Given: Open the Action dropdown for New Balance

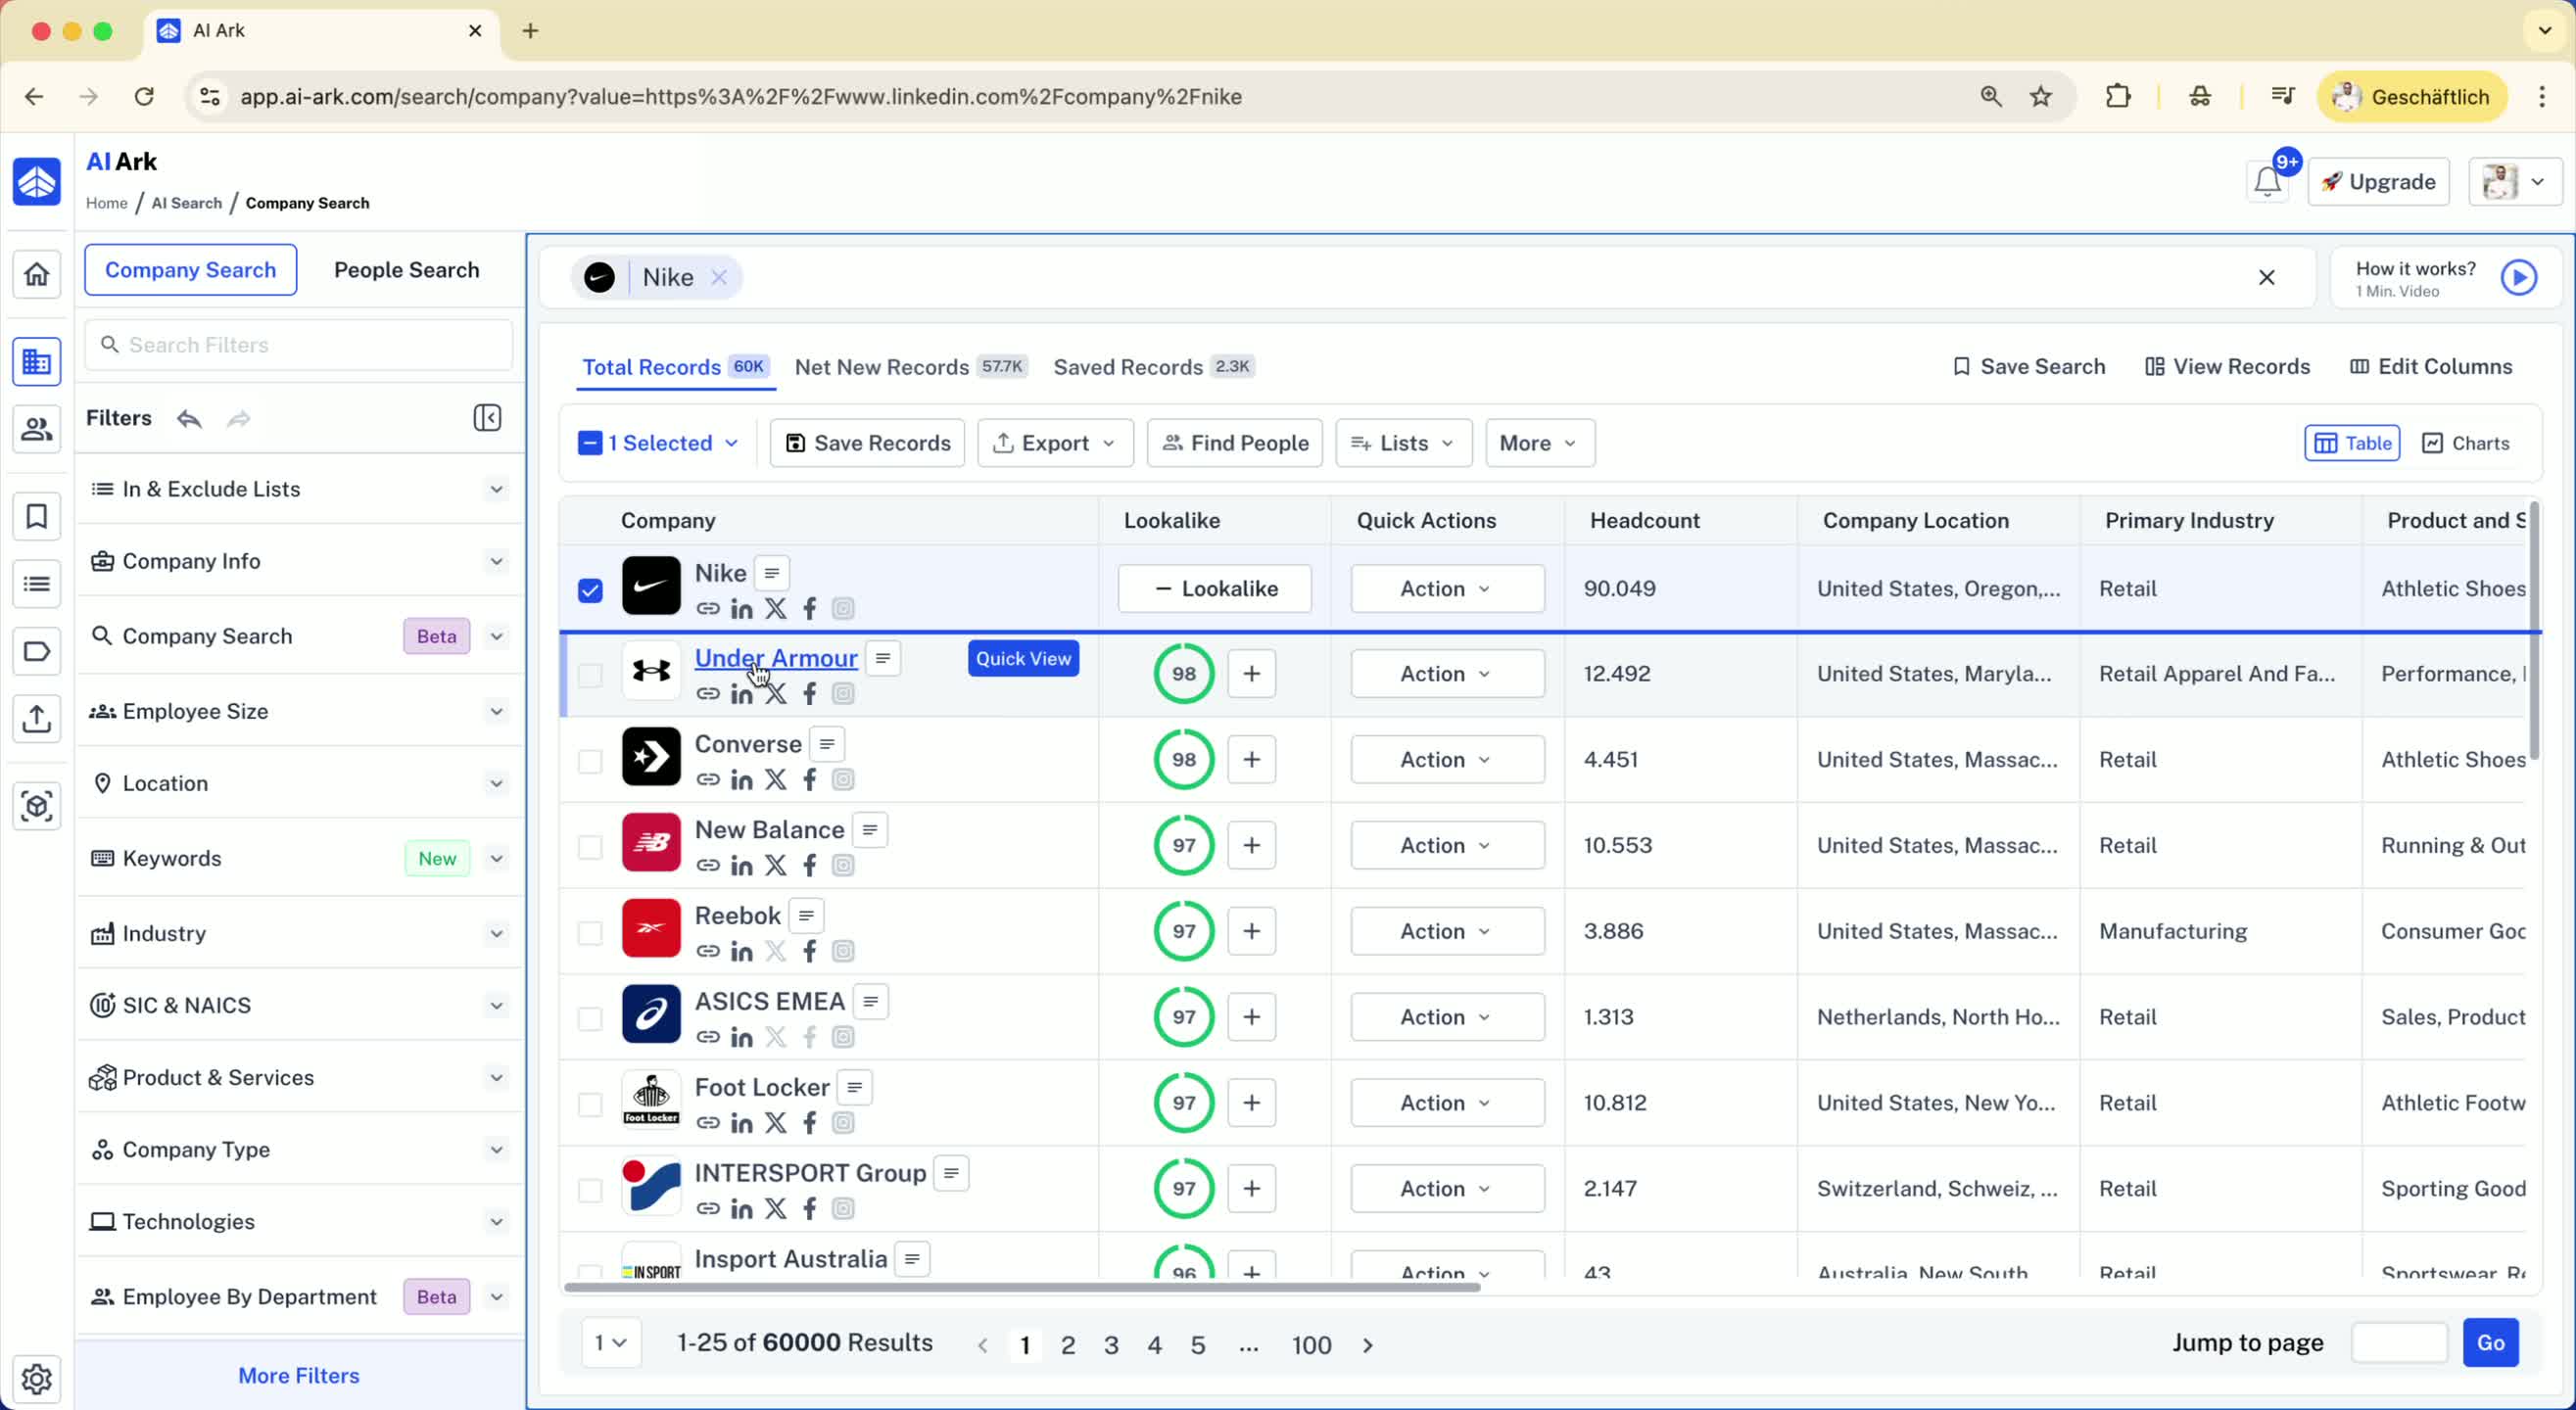Looking at the screenshot, I should click(1446, 845).
